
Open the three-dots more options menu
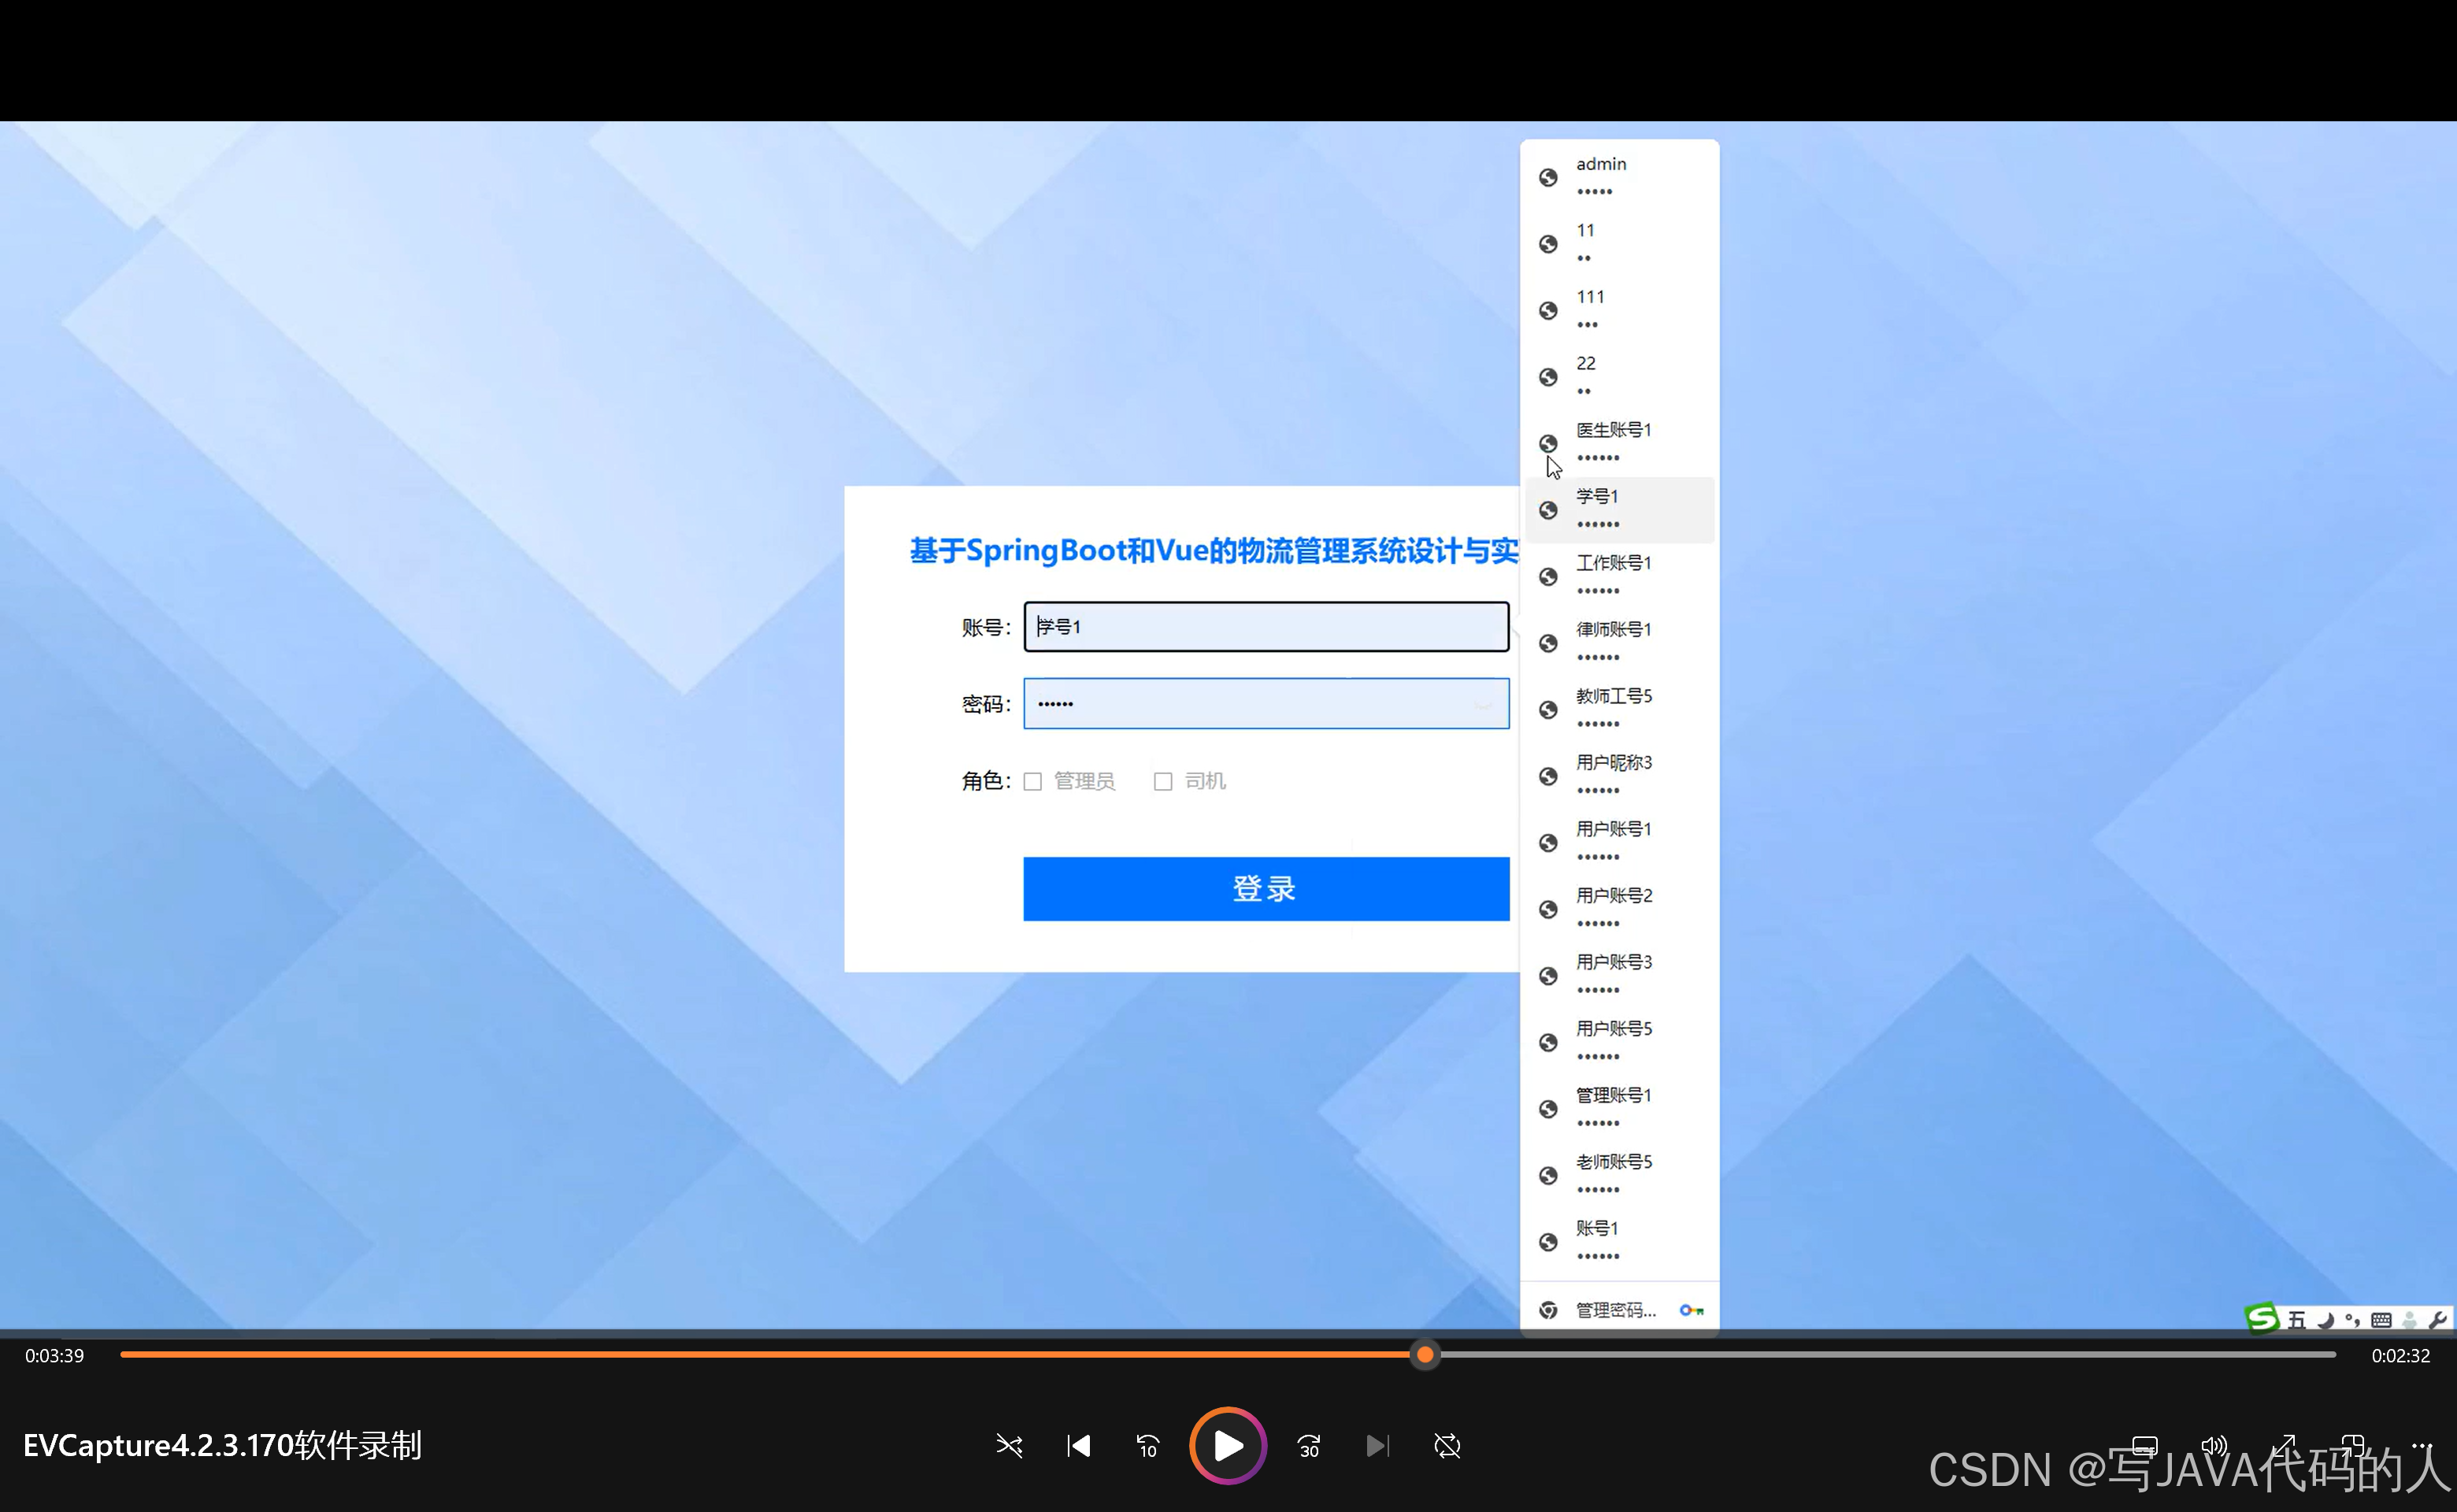pos(2421,1446)
